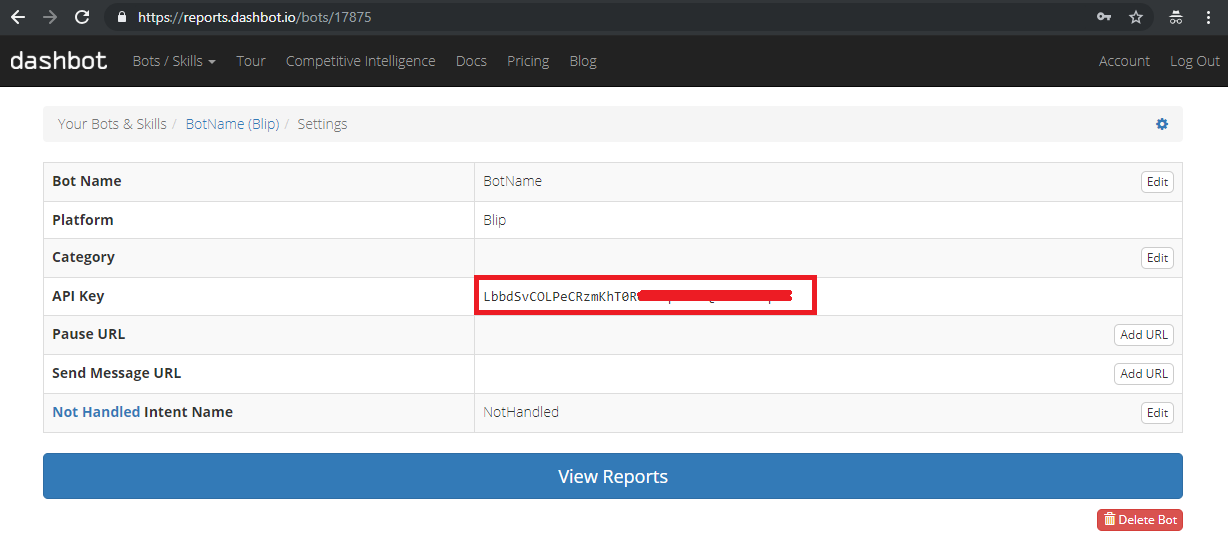The height and width of the screenshot is (559, 1228).
Task: Go to Your Bots & Skills breadcrumb
Action: pyautogui.click(x=112, y=124)
